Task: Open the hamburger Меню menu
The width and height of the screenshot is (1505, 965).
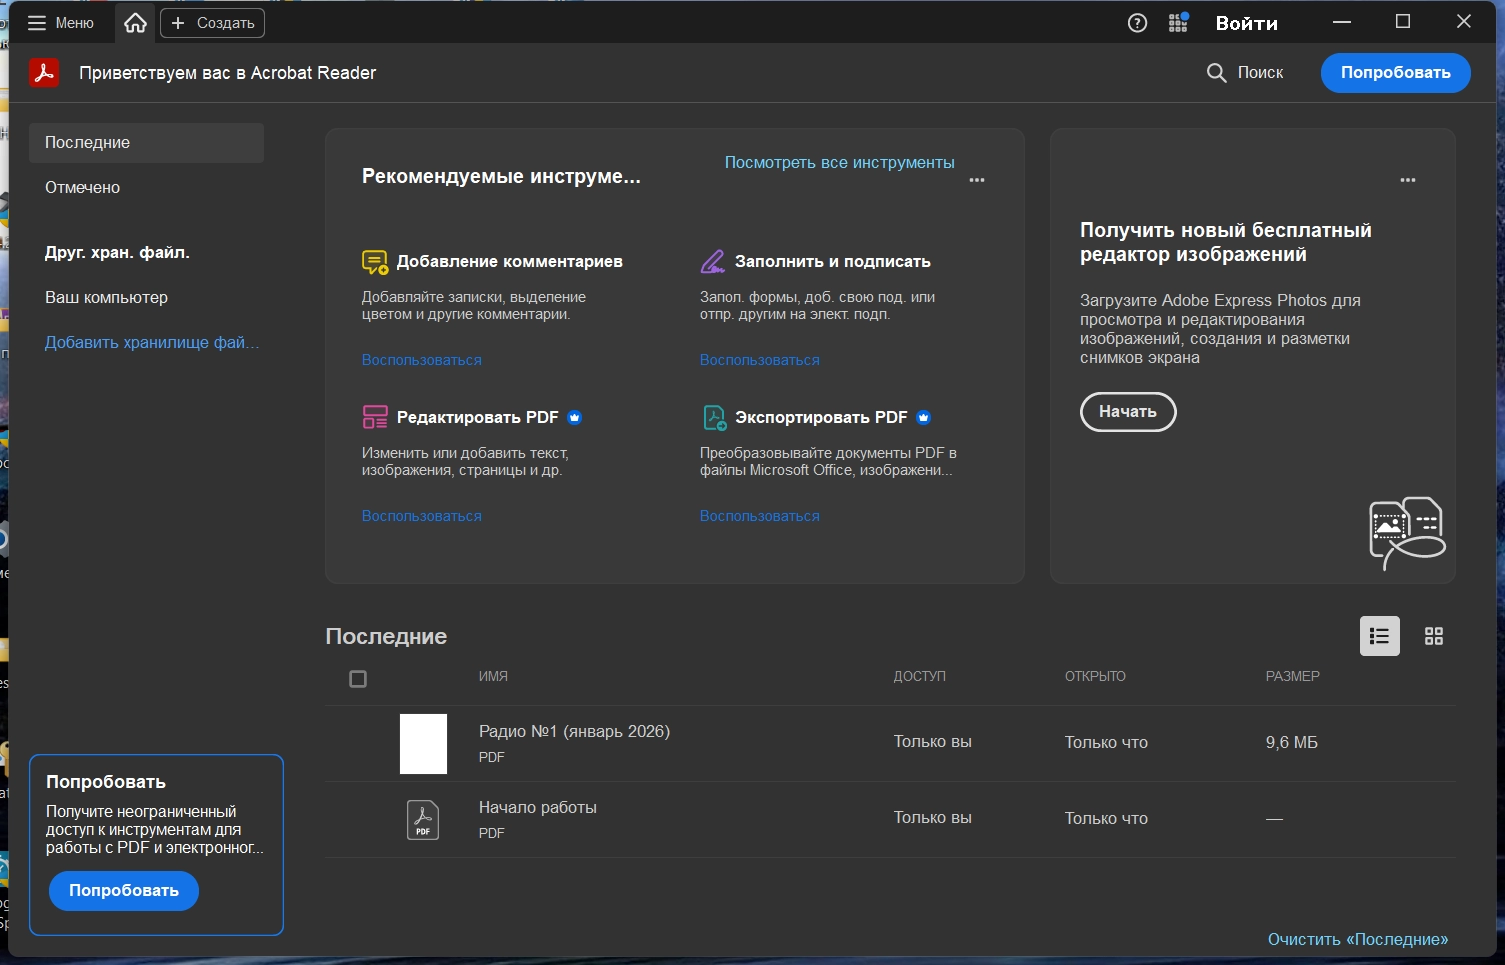Action: point(60,23)
